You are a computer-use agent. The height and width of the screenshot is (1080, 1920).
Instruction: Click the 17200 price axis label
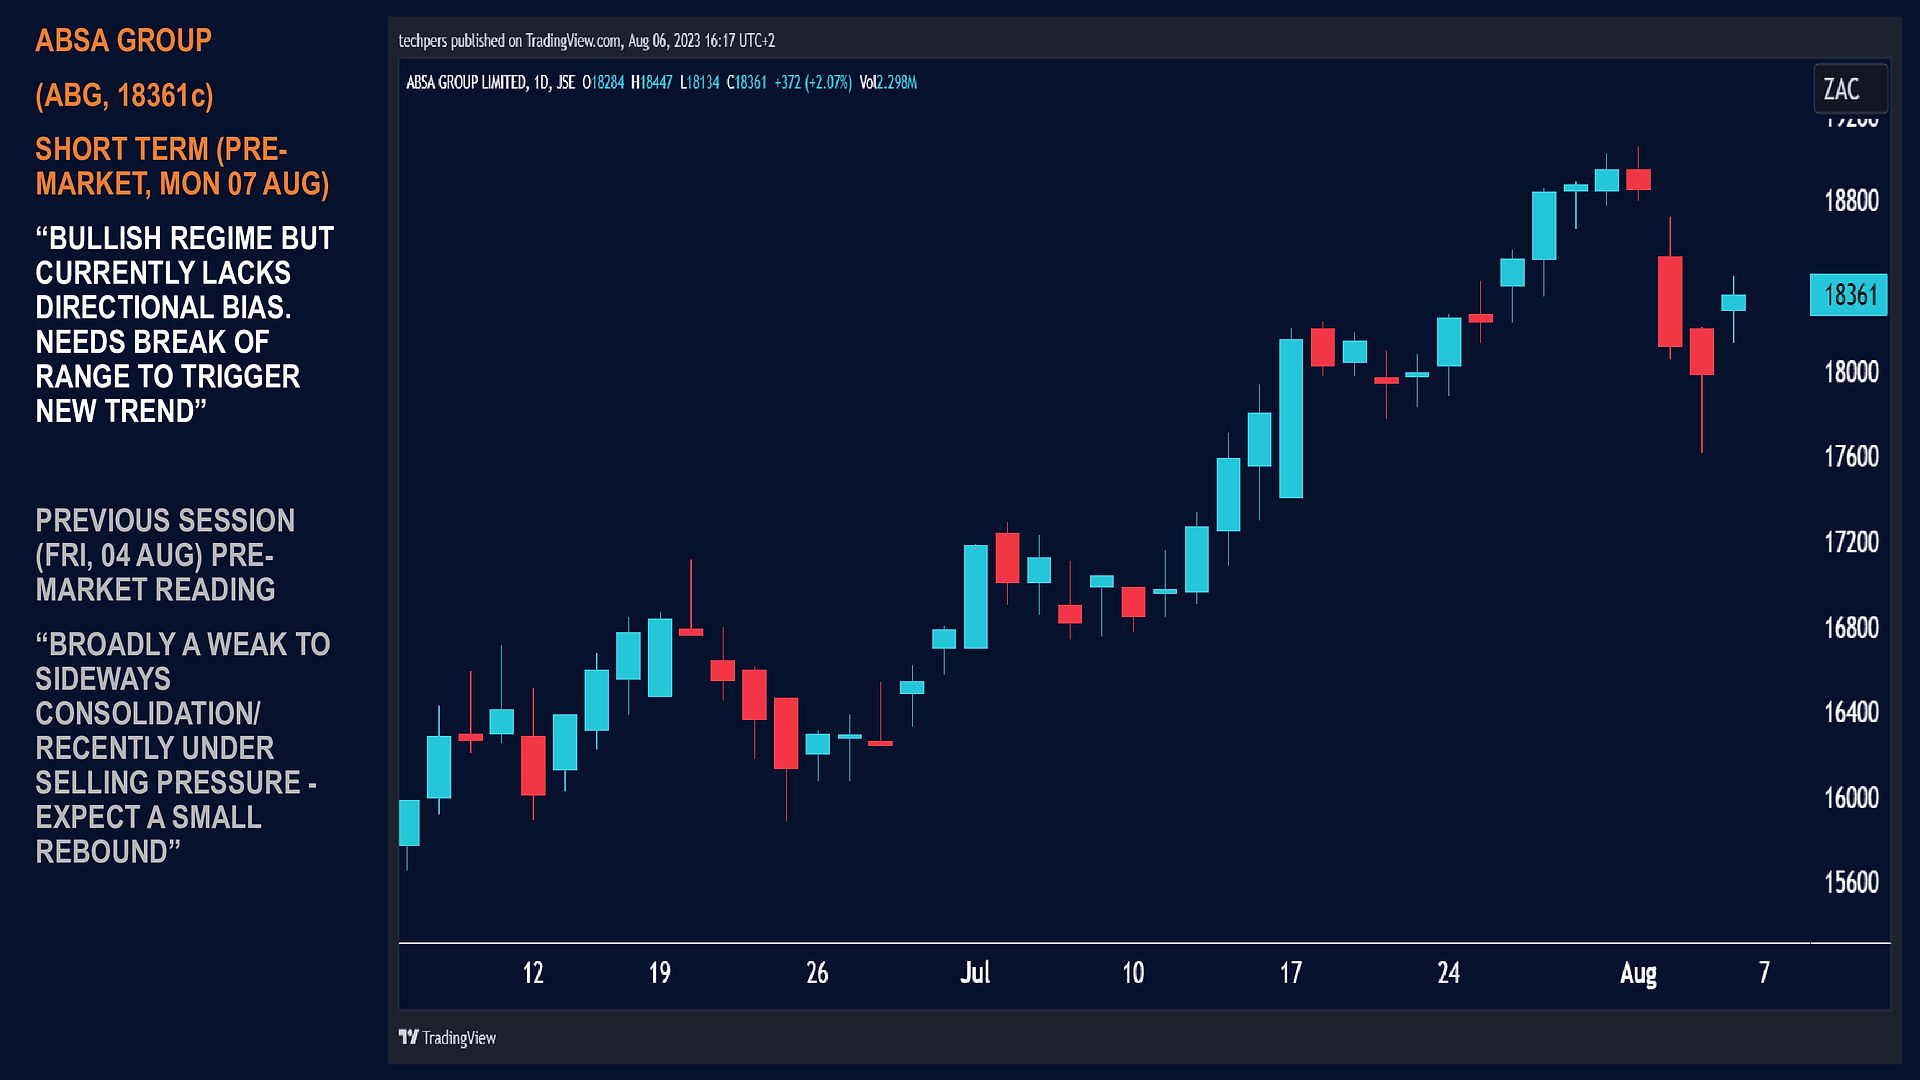point(1851,541)
